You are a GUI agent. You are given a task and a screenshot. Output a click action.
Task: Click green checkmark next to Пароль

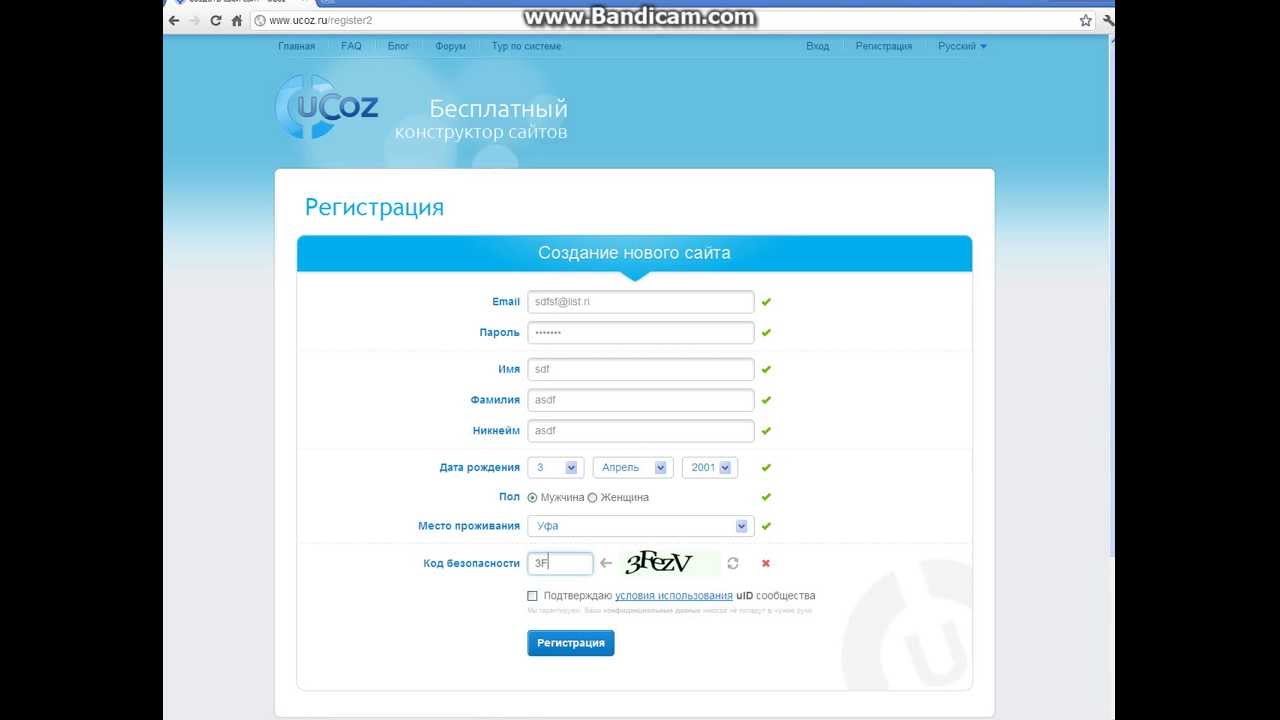(x=766, y=332)
